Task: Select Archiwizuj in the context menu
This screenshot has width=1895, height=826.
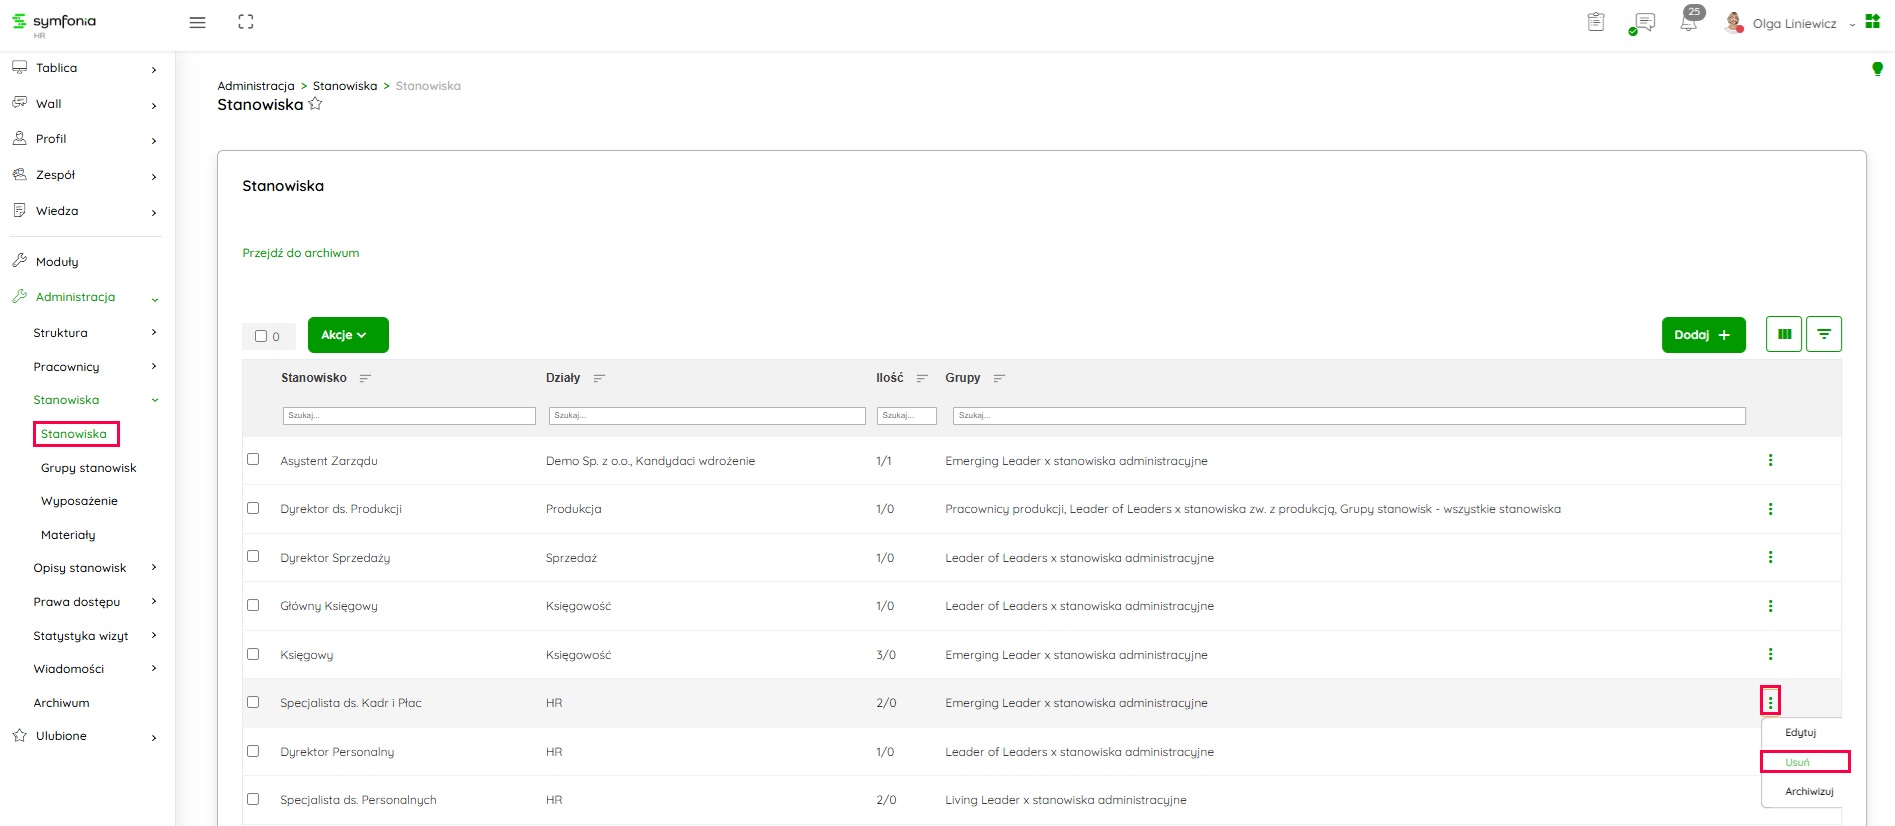Action: point(1809,791)
